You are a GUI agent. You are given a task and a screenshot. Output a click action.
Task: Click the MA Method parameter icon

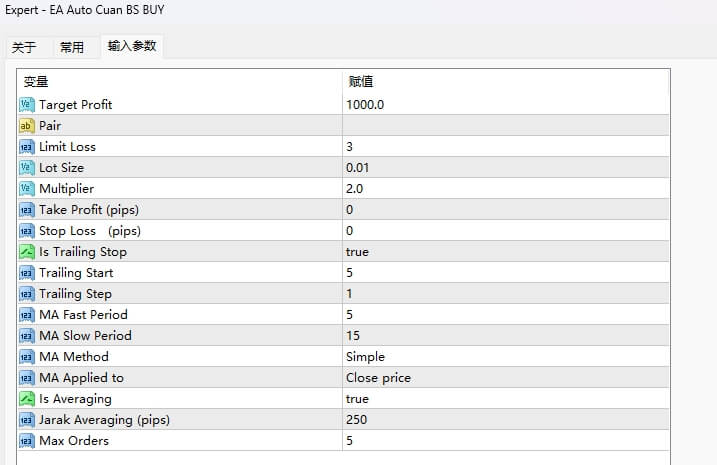(27, 357)
